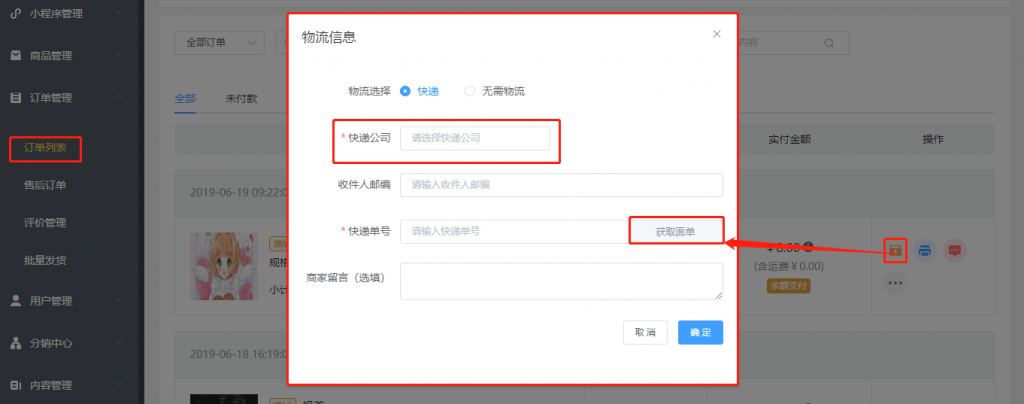The width and height of the screenshot is (1024, 404).
Task: Click the 余额支付 payment tag
Action: pos(789,286)
